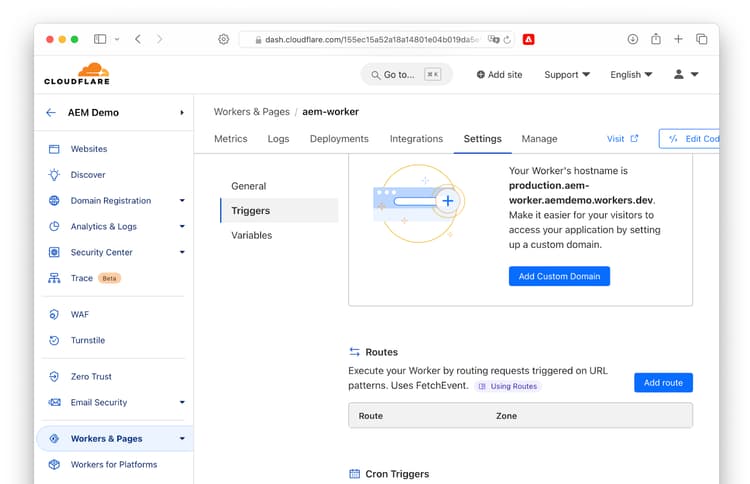Image resolution: width=750 pixels, height=484 pixels.
Task: Open the English language dropdown
Action: pyautogui.click(x=631, y=75)
